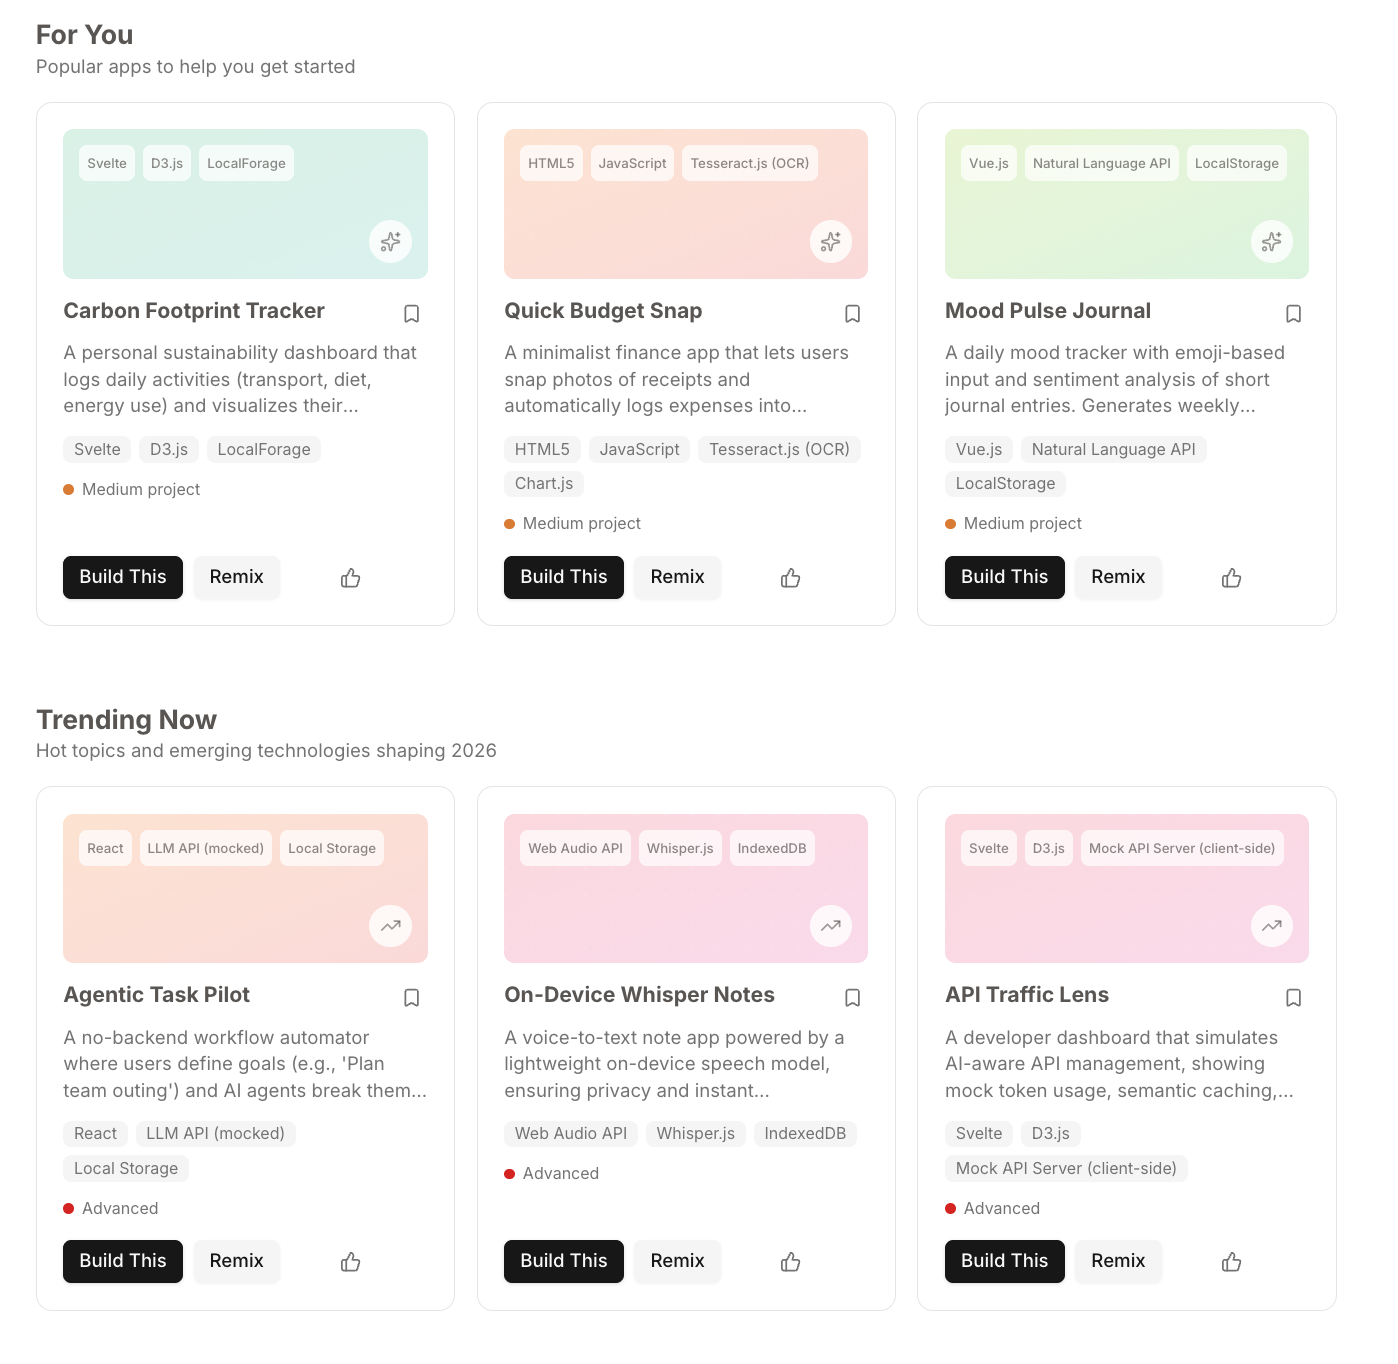Open the Mood Pulse Journal gradient thumbnail
The image size is (1398, 1364).
pos(1126,203)
